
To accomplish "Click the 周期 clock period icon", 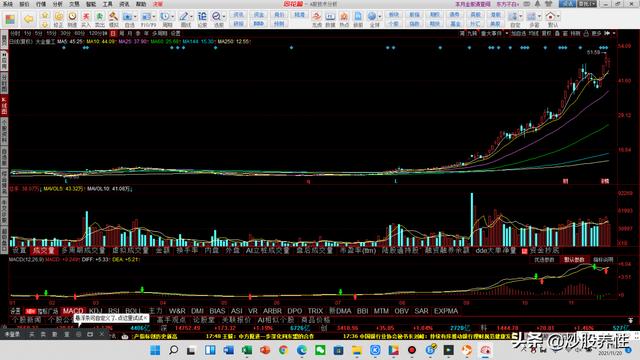I will [x=165, y=16].
